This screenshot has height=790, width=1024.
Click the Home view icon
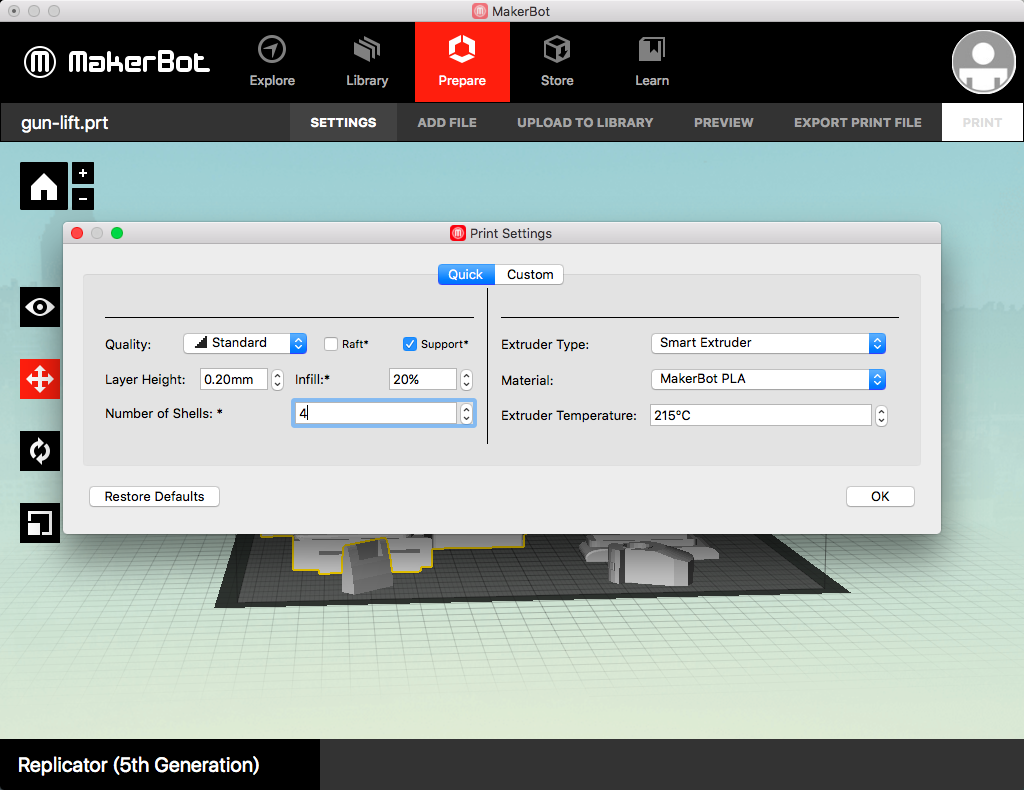tap(44, 186)
